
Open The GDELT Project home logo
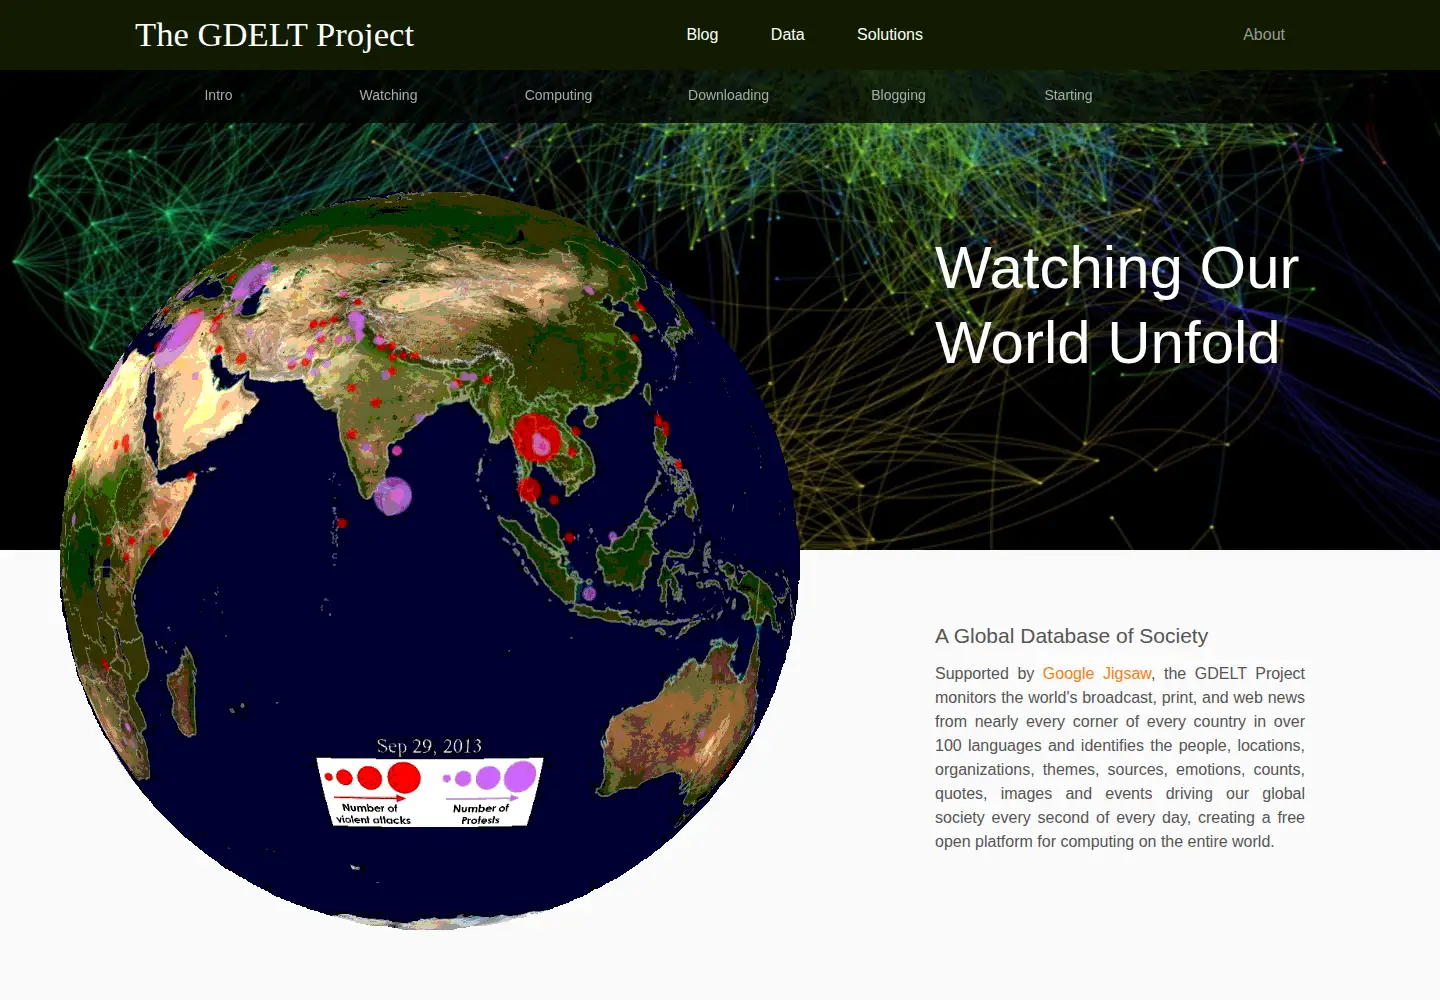click(x=274, y=35)
